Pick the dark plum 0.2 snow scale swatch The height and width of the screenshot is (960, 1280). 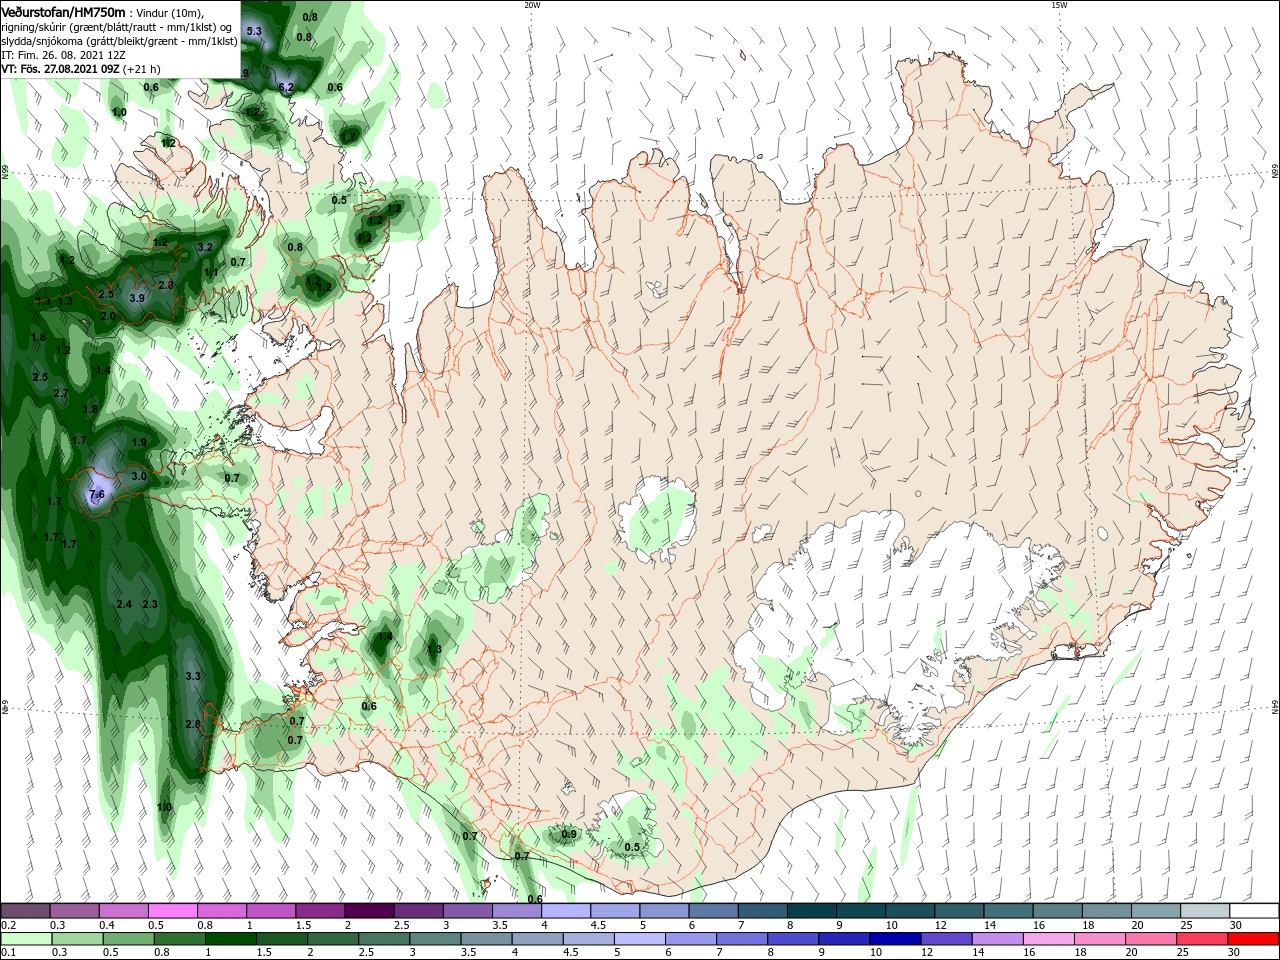26,911
